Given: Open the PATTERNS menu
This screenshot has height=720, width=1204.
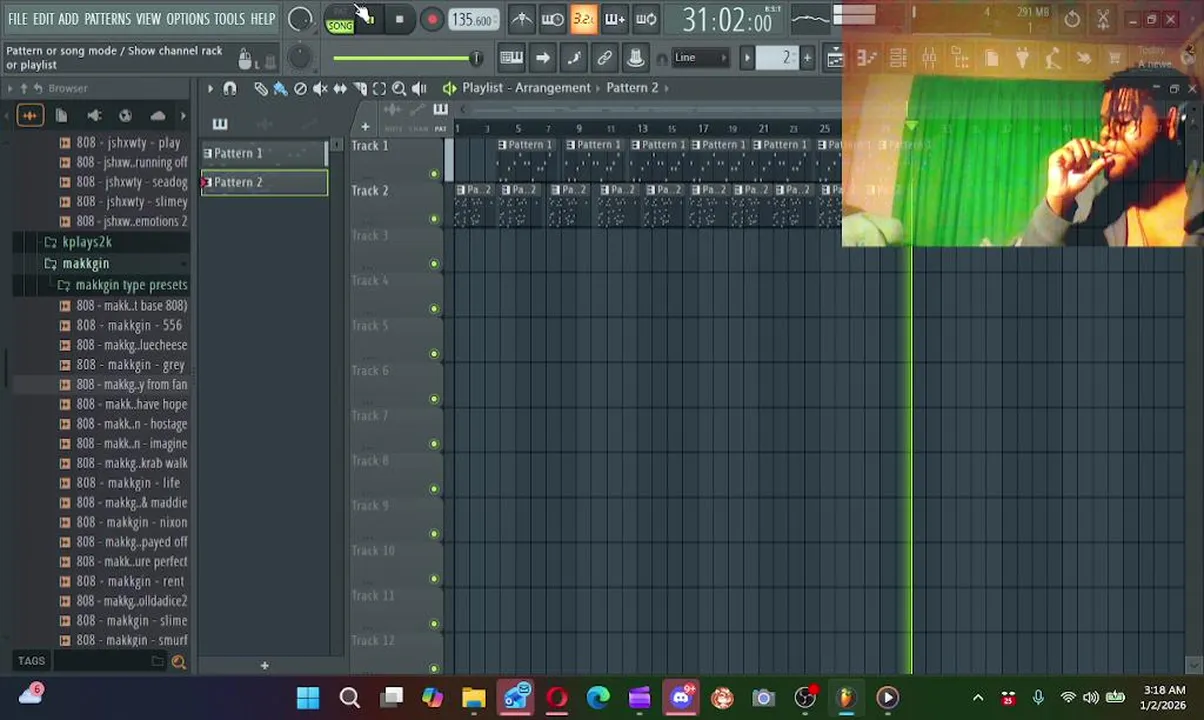Looking at the screenshot, I should pos(107,19).
